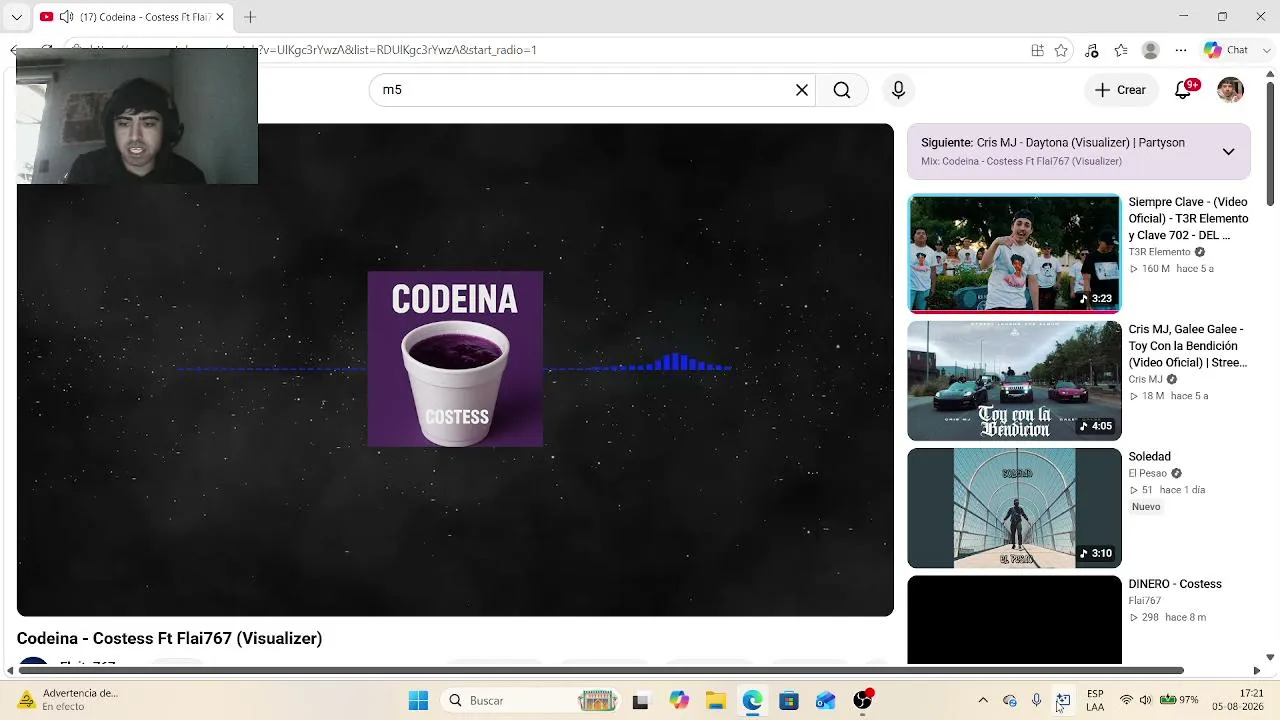Click the Siguiente: Cris MJ - Daytona text

click(x=1053, y=143)
